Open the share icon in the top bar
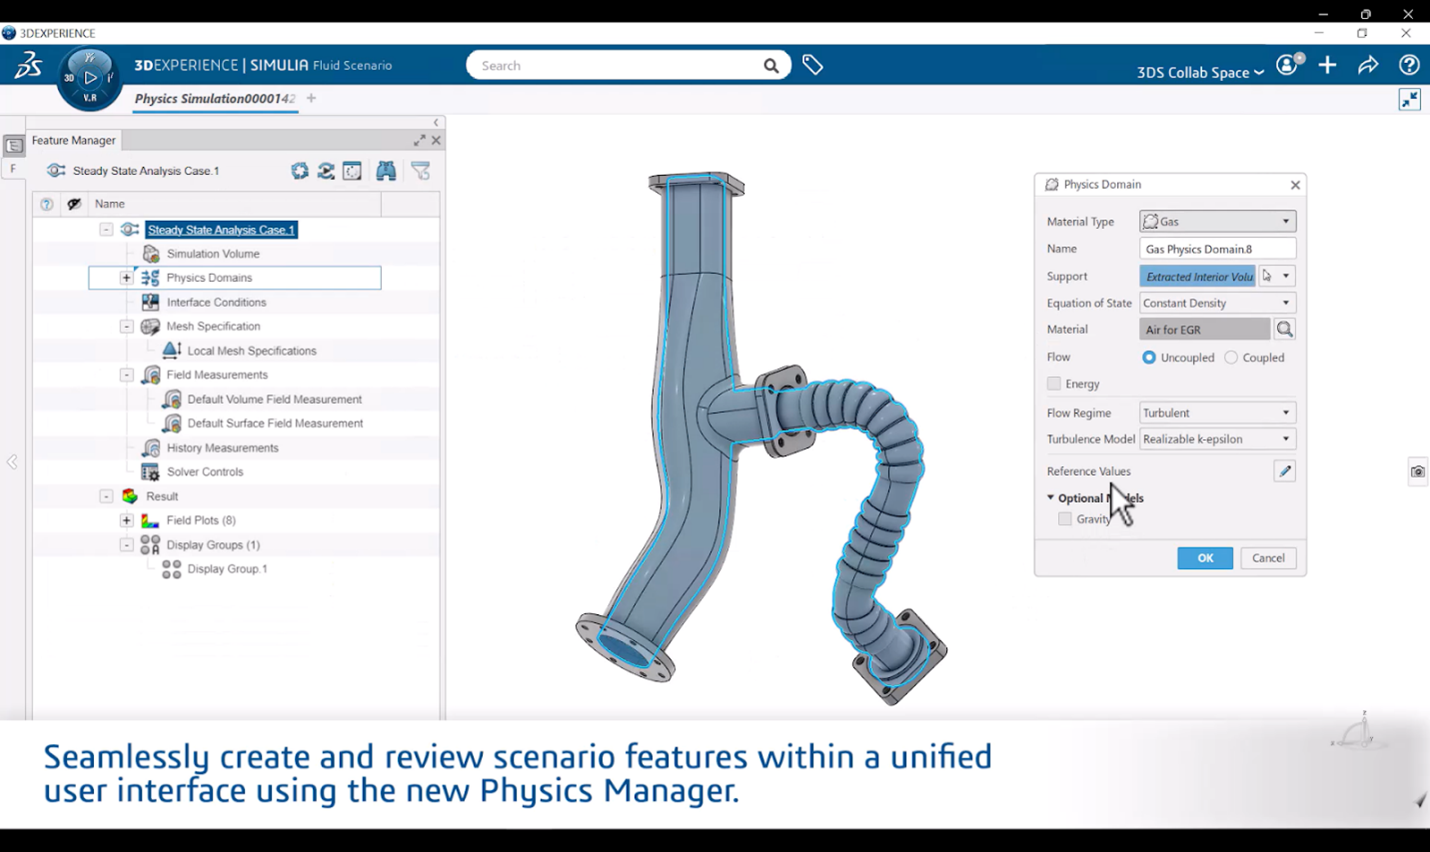 1368,64
